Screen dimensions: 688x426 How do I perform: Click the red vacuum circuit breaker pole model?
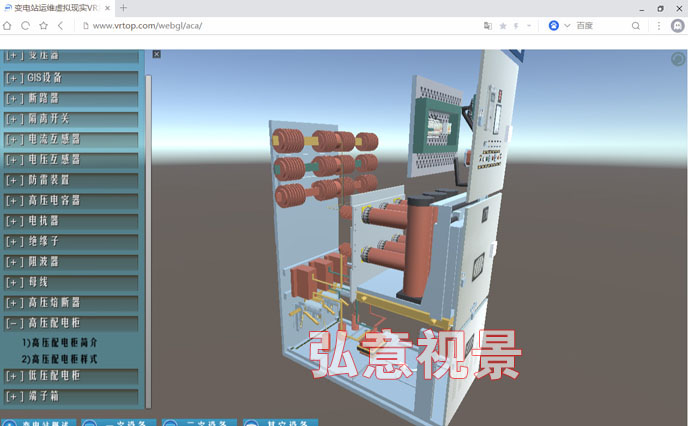[x=417, y=248]
